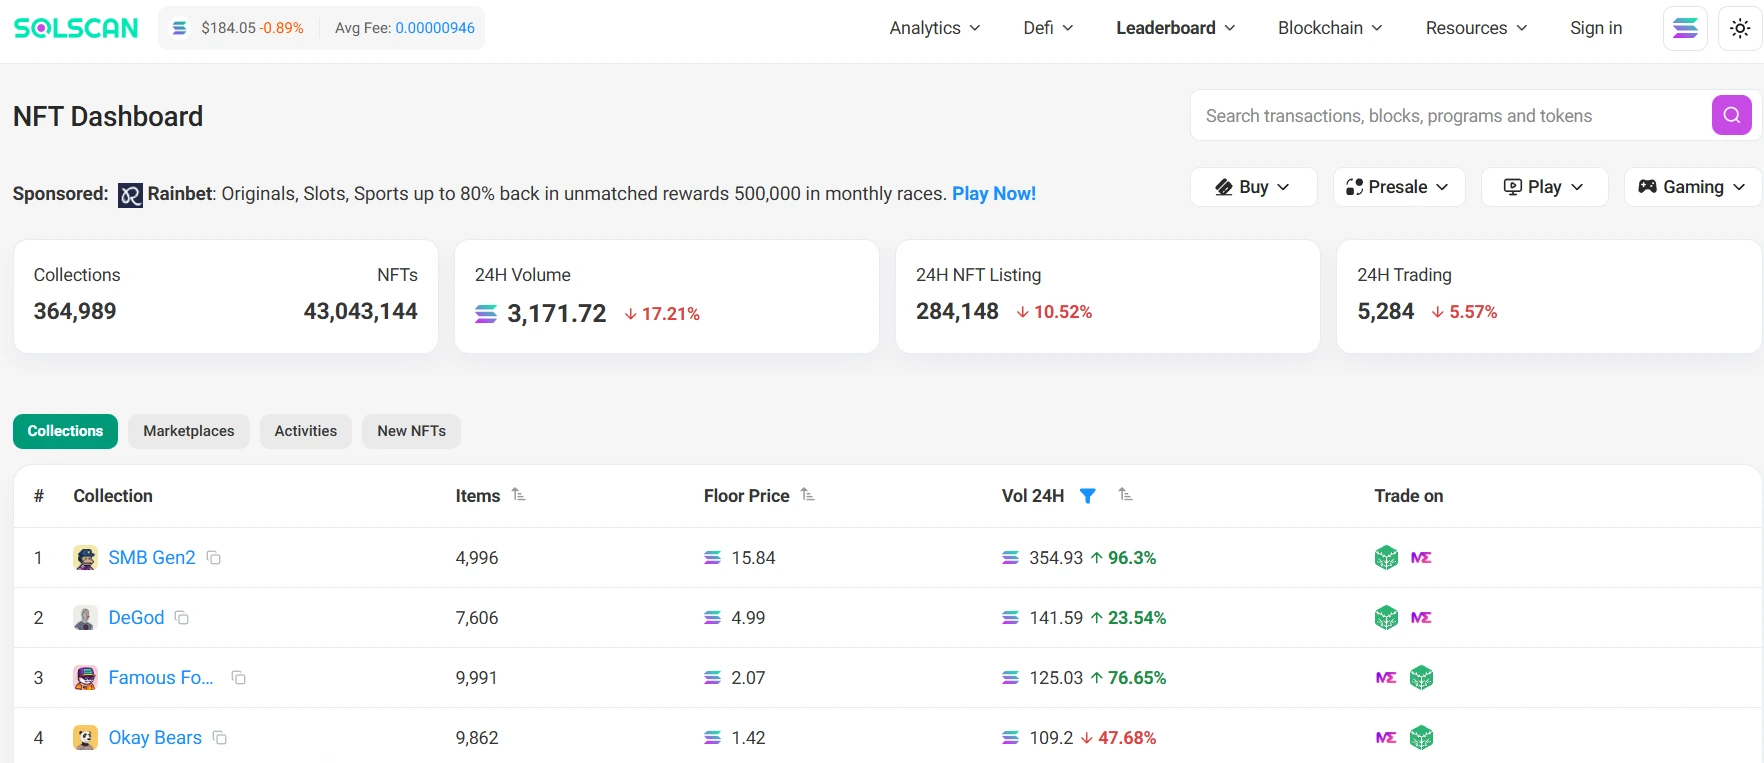Click the Solscan logo
Viewport: 1764px width, 763px height.
pos(76,28)
